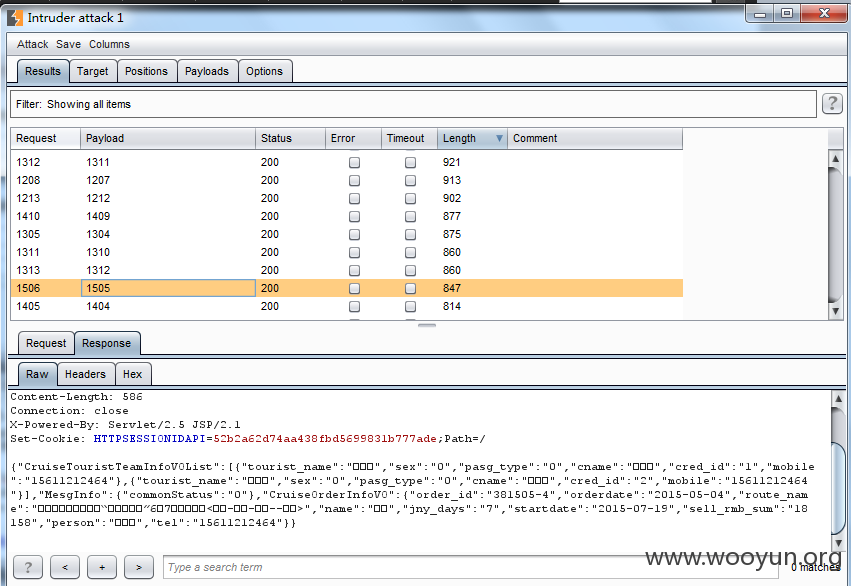851x586 pixels.
Task: Select the row with request 1213
Action: pyautogui.click(x=347, y=198)
